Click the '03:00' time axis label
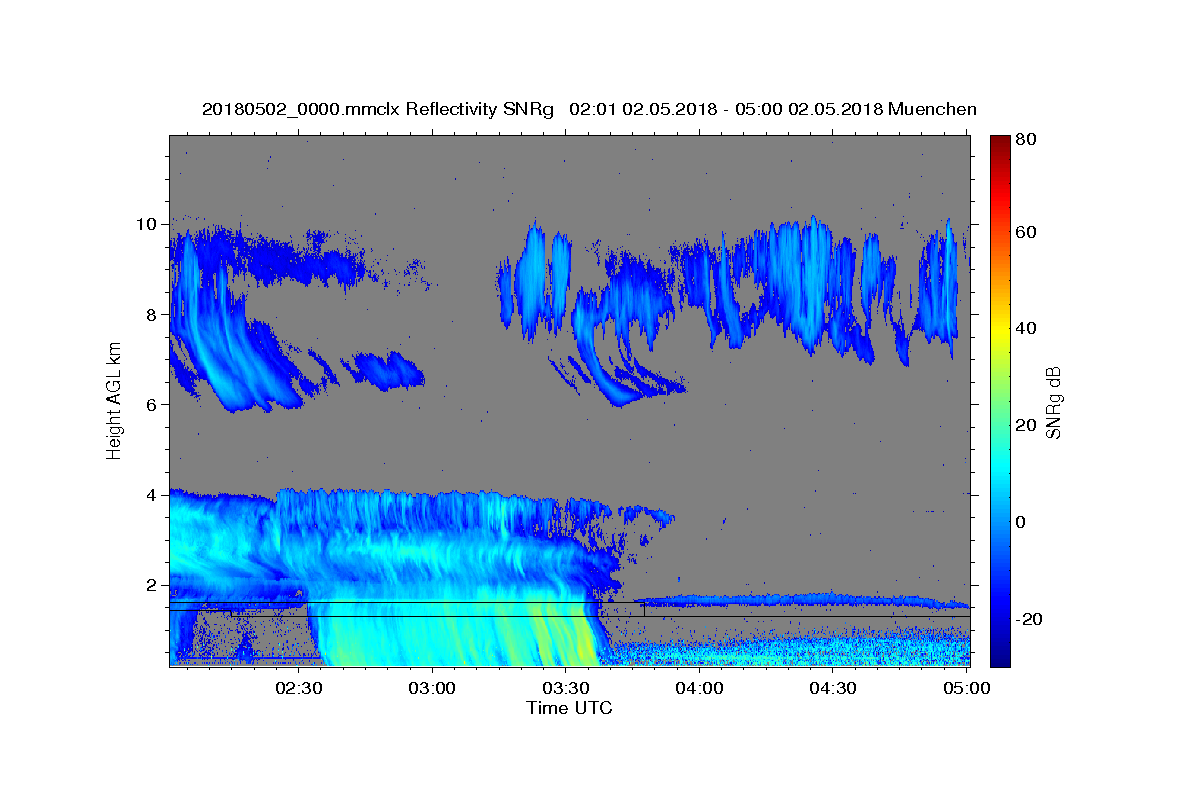The height and width of the screenshot is (800, 1200). point(433,688)
